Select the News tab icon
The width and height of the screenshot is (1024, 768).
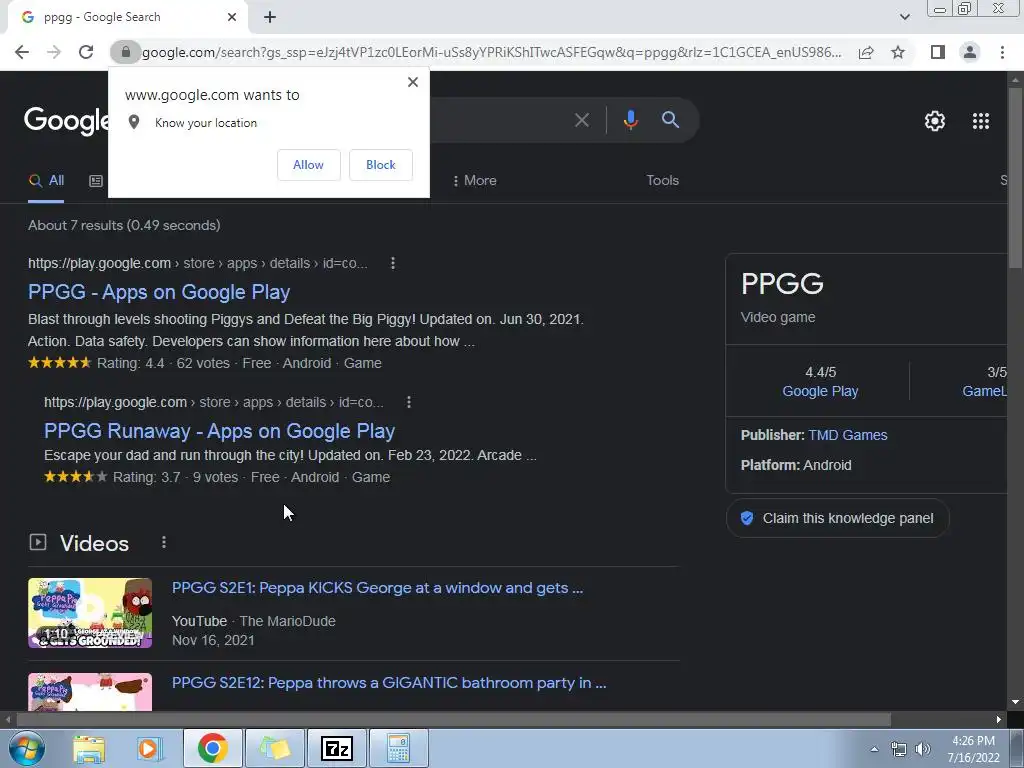[96, 181]
